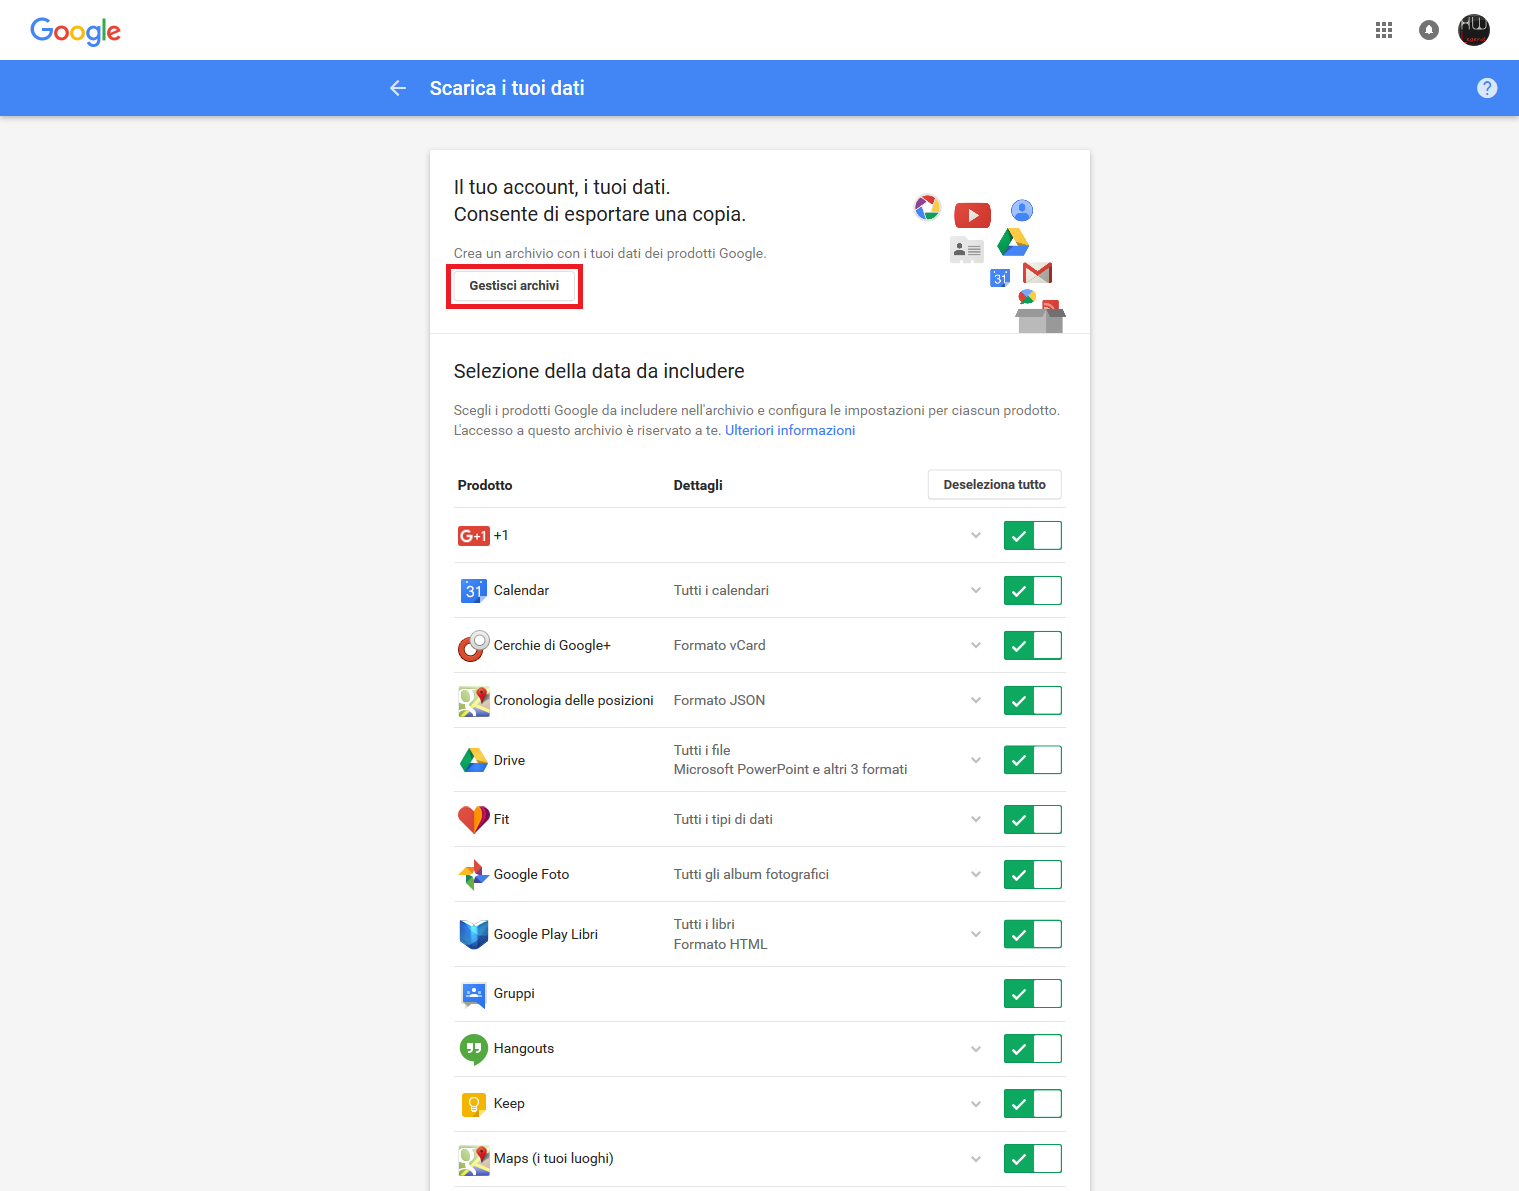Viewport: 1519px width, 1191px height.
Task: Expand the Cerchie di Google+ chevron
Action: 976,646
